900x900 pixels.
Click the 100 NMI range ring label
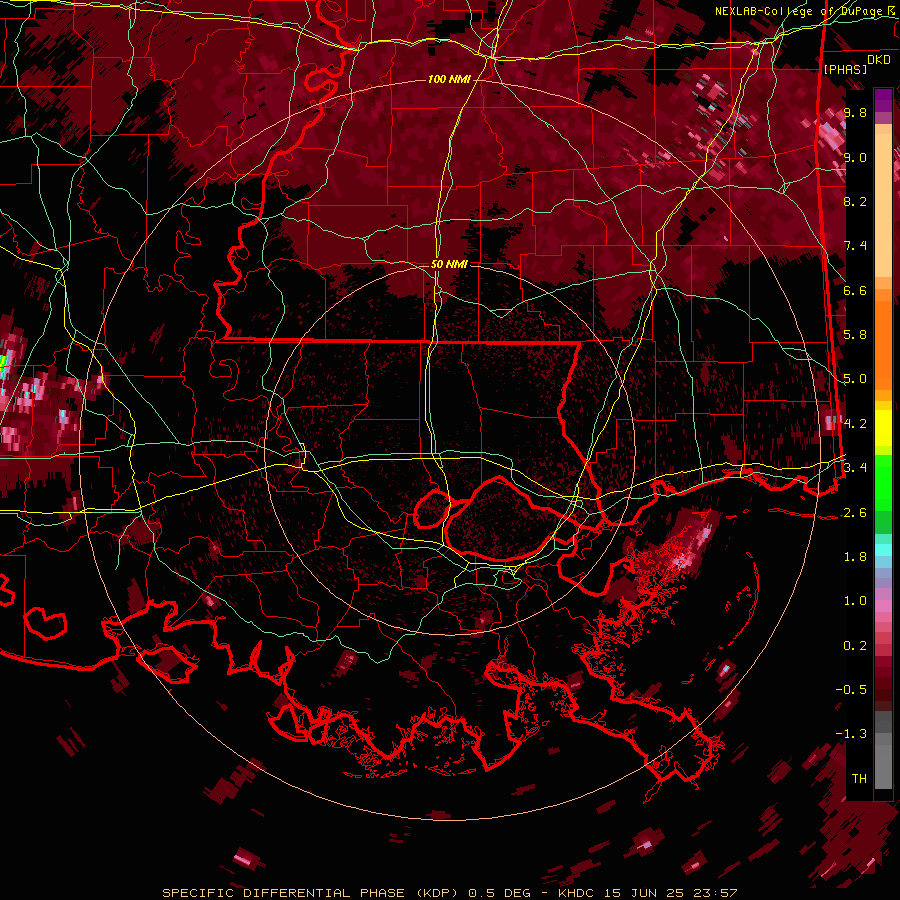(x=449, y=79)
